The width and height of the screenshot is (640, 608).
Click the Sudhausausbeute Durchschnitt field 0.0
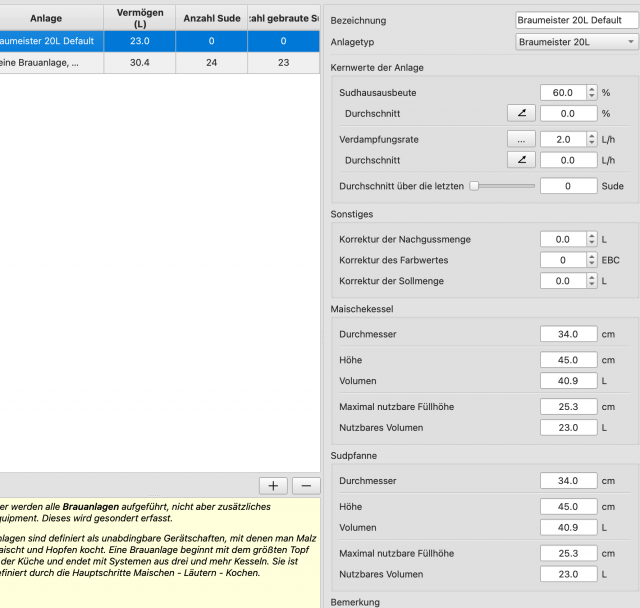pyautogui.click(x=569, y=113)
